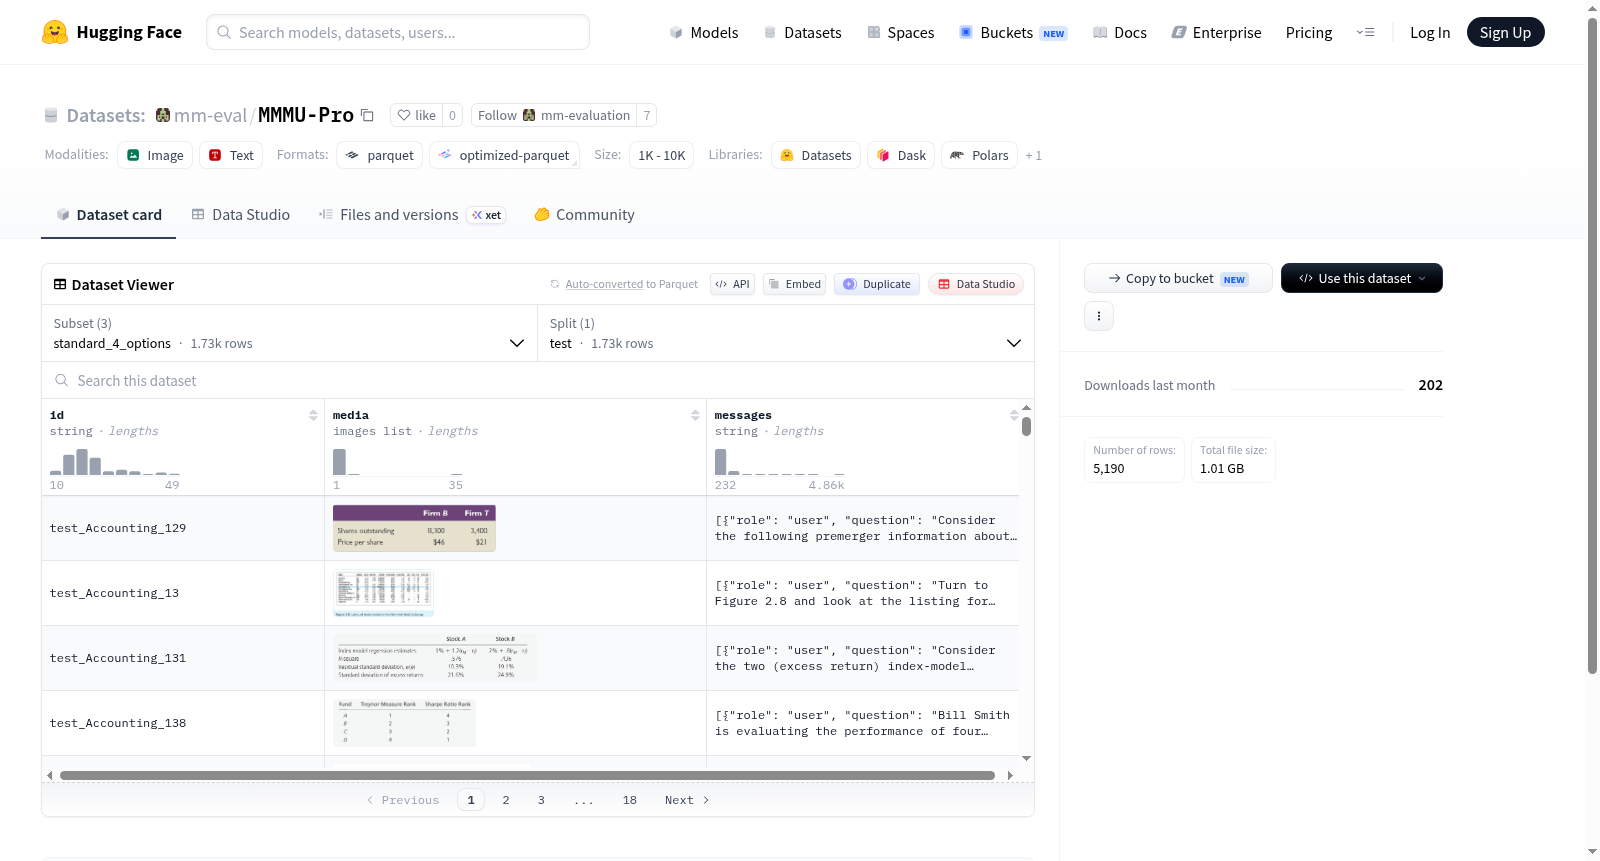Open thumbnail for test_Accounting_138
1600x861 pixels.
(404, 723)
